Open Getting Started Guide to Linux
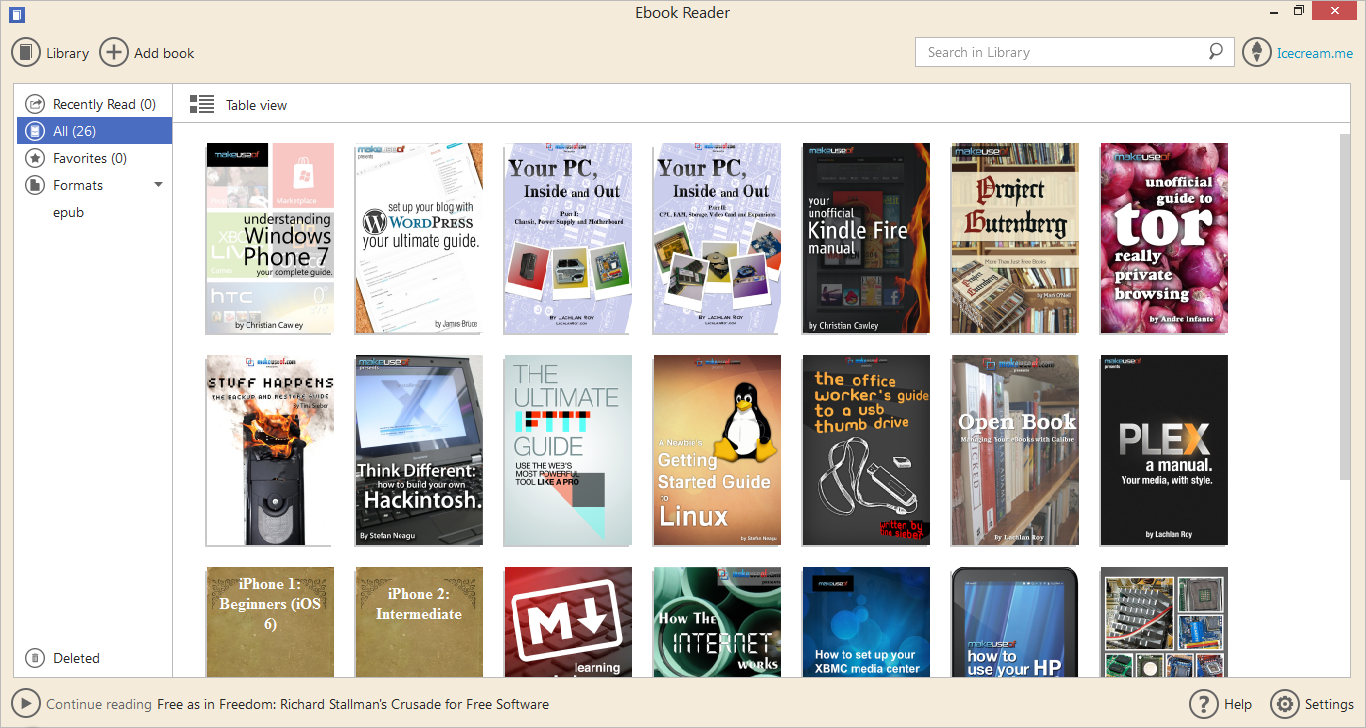1366x728 pixels. click(x=717, y=450)
